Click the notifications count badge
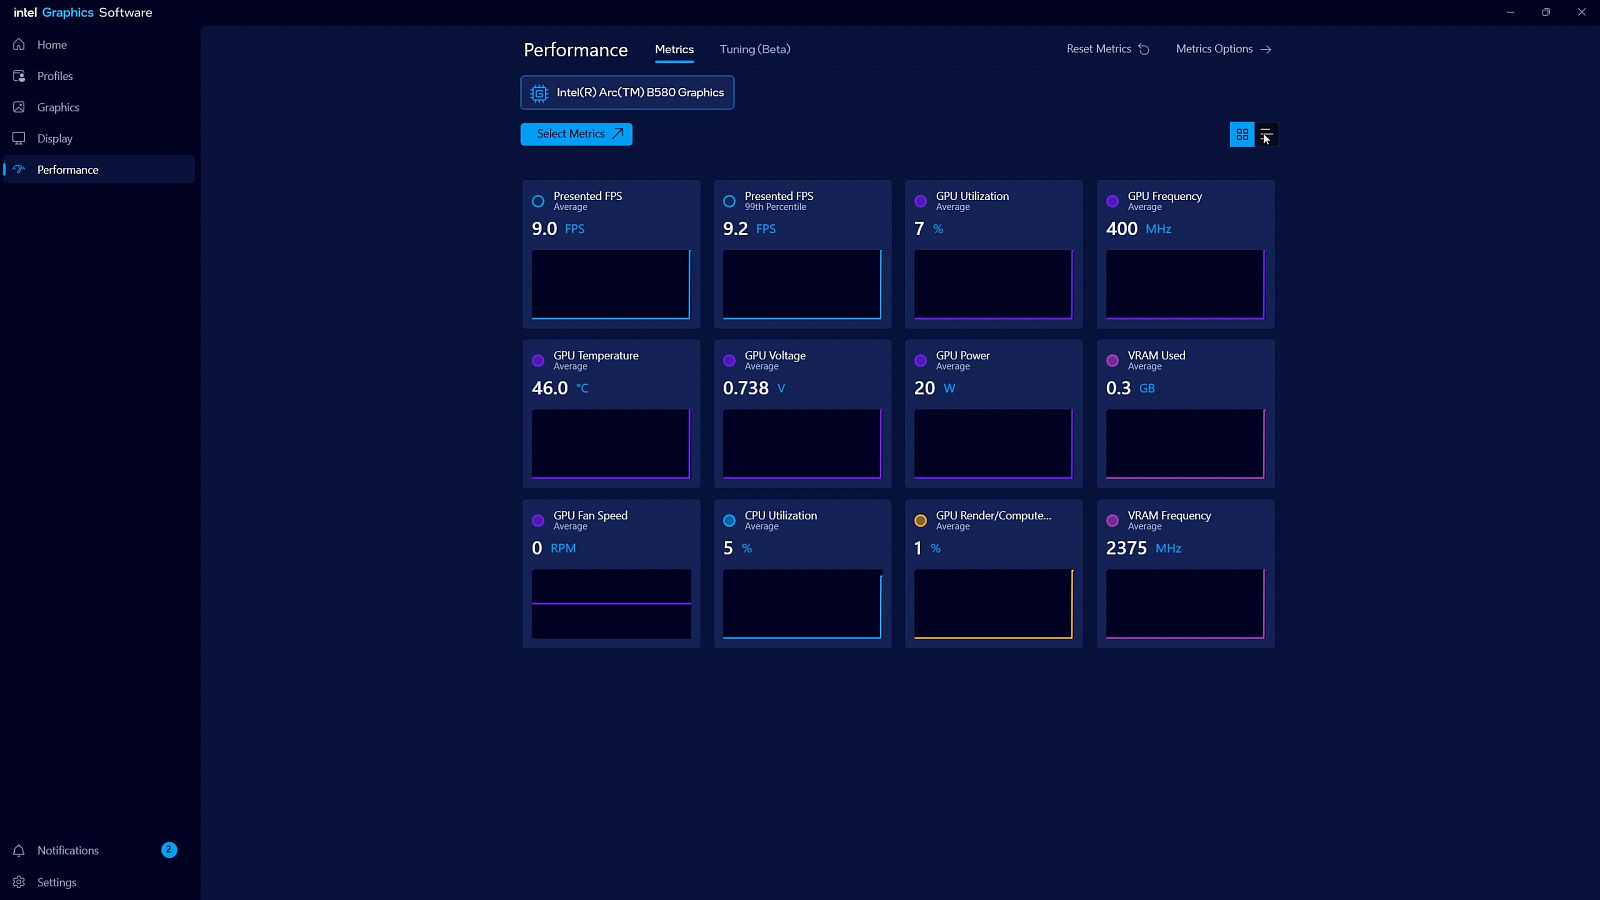Image resolution: width=1600 pixels, height=900 pixels. (x=169, y=850)
